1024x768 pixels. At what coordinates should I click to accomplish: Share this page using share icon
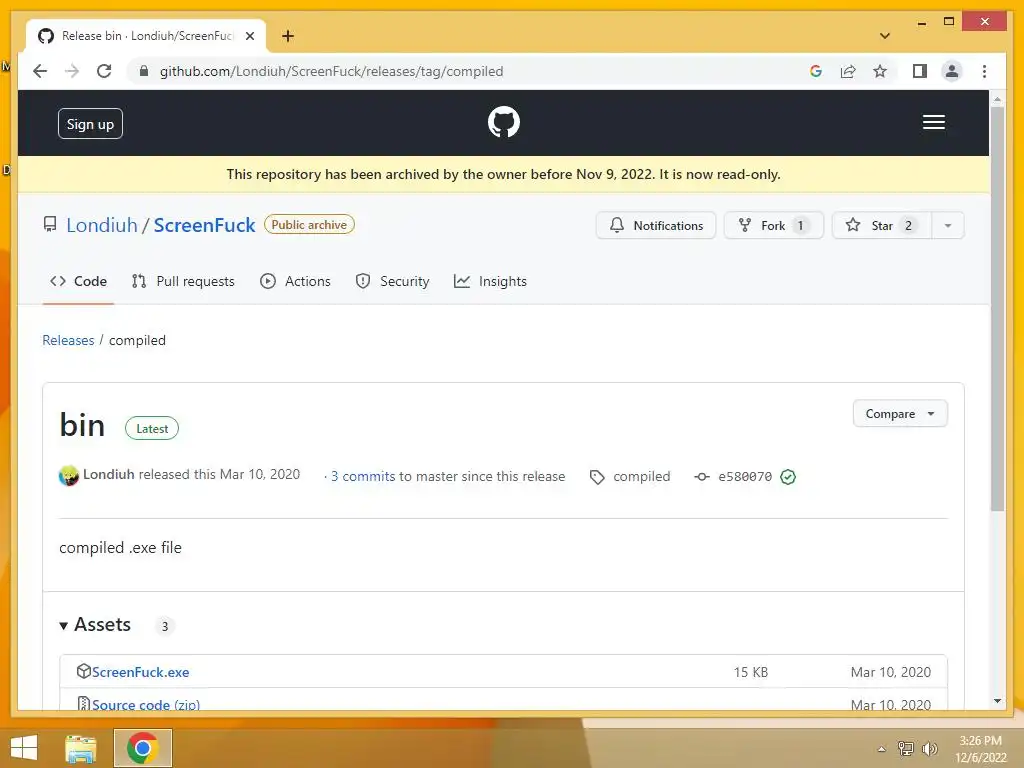848,71
